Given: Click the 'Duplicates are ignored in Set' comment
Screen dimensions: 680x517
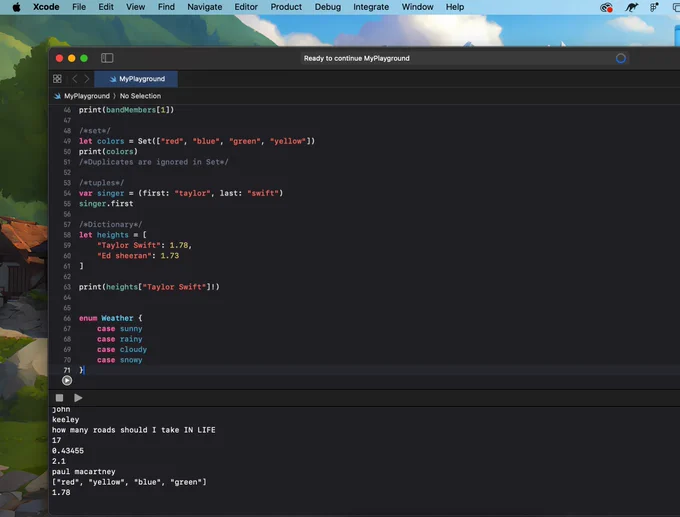Looking at the screenshot, I should click(154, 162).
